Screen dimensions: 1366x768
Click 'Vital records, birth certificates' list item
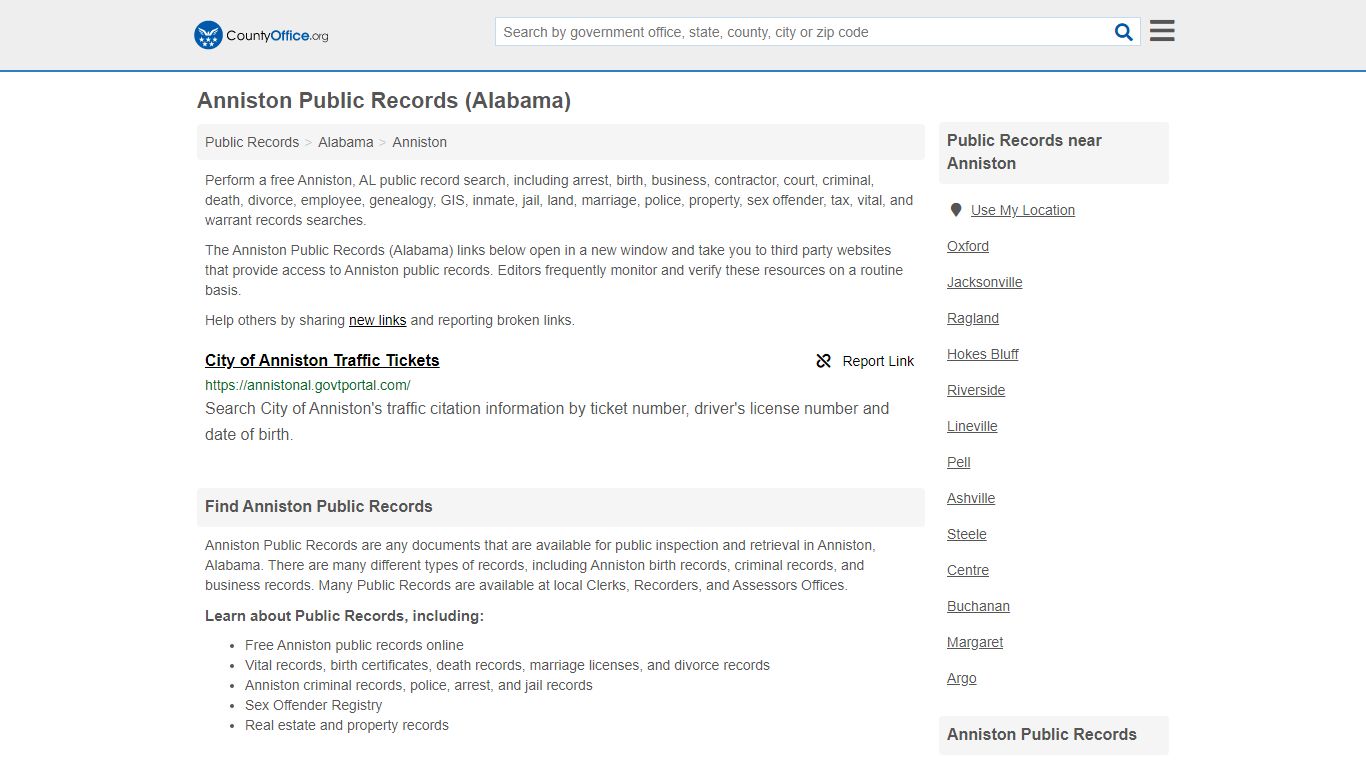pos(507,665)
